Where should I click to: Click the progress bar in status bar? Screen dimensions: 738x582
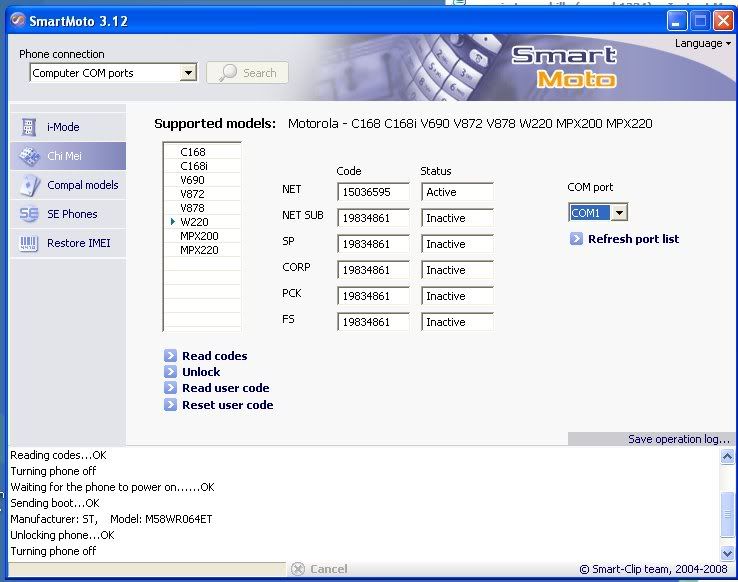147,569
